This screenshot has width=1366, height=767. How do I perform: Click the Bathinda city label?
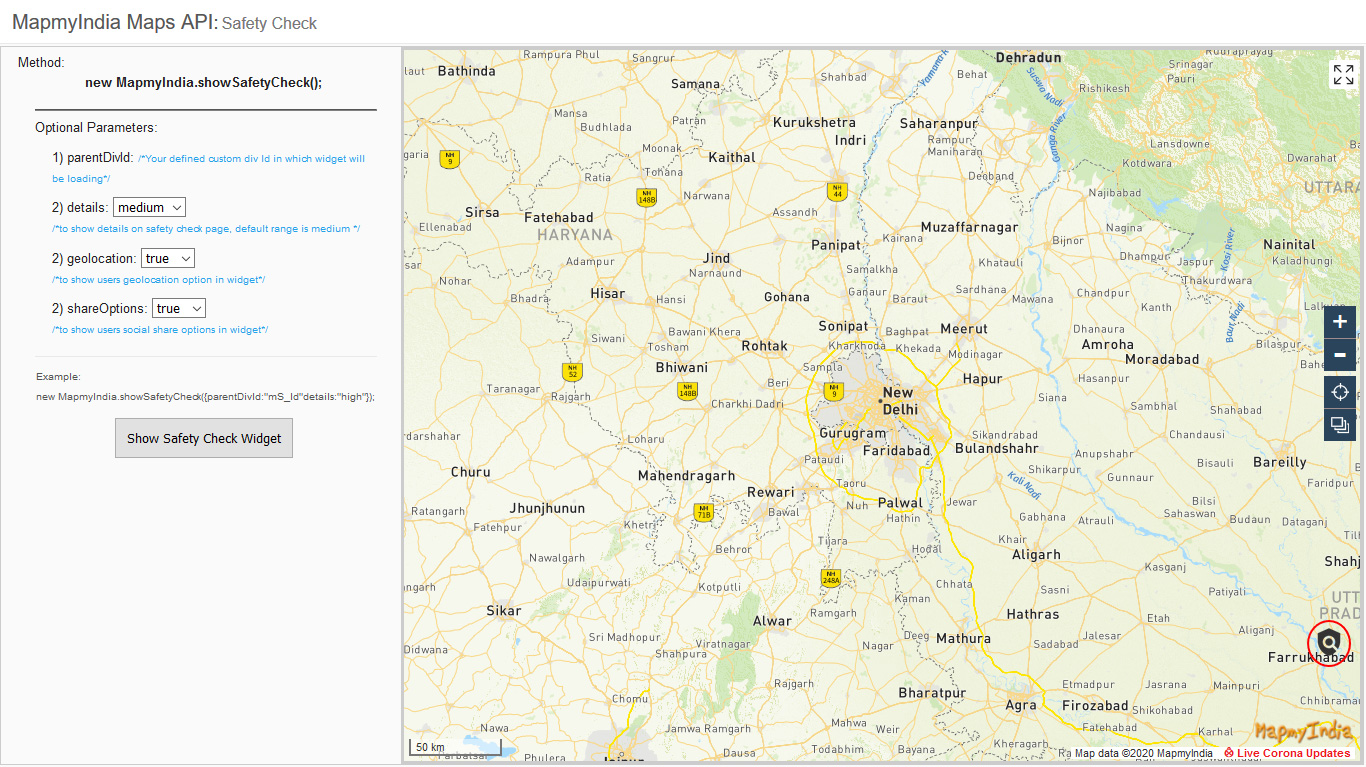point(467,71)
